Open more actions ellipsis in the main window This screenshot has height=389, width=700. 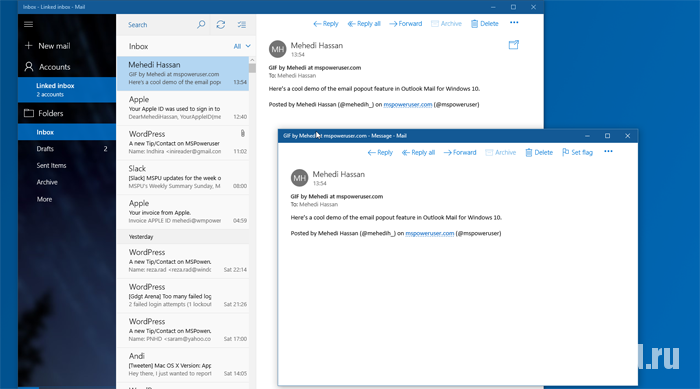tap(514, 23)
